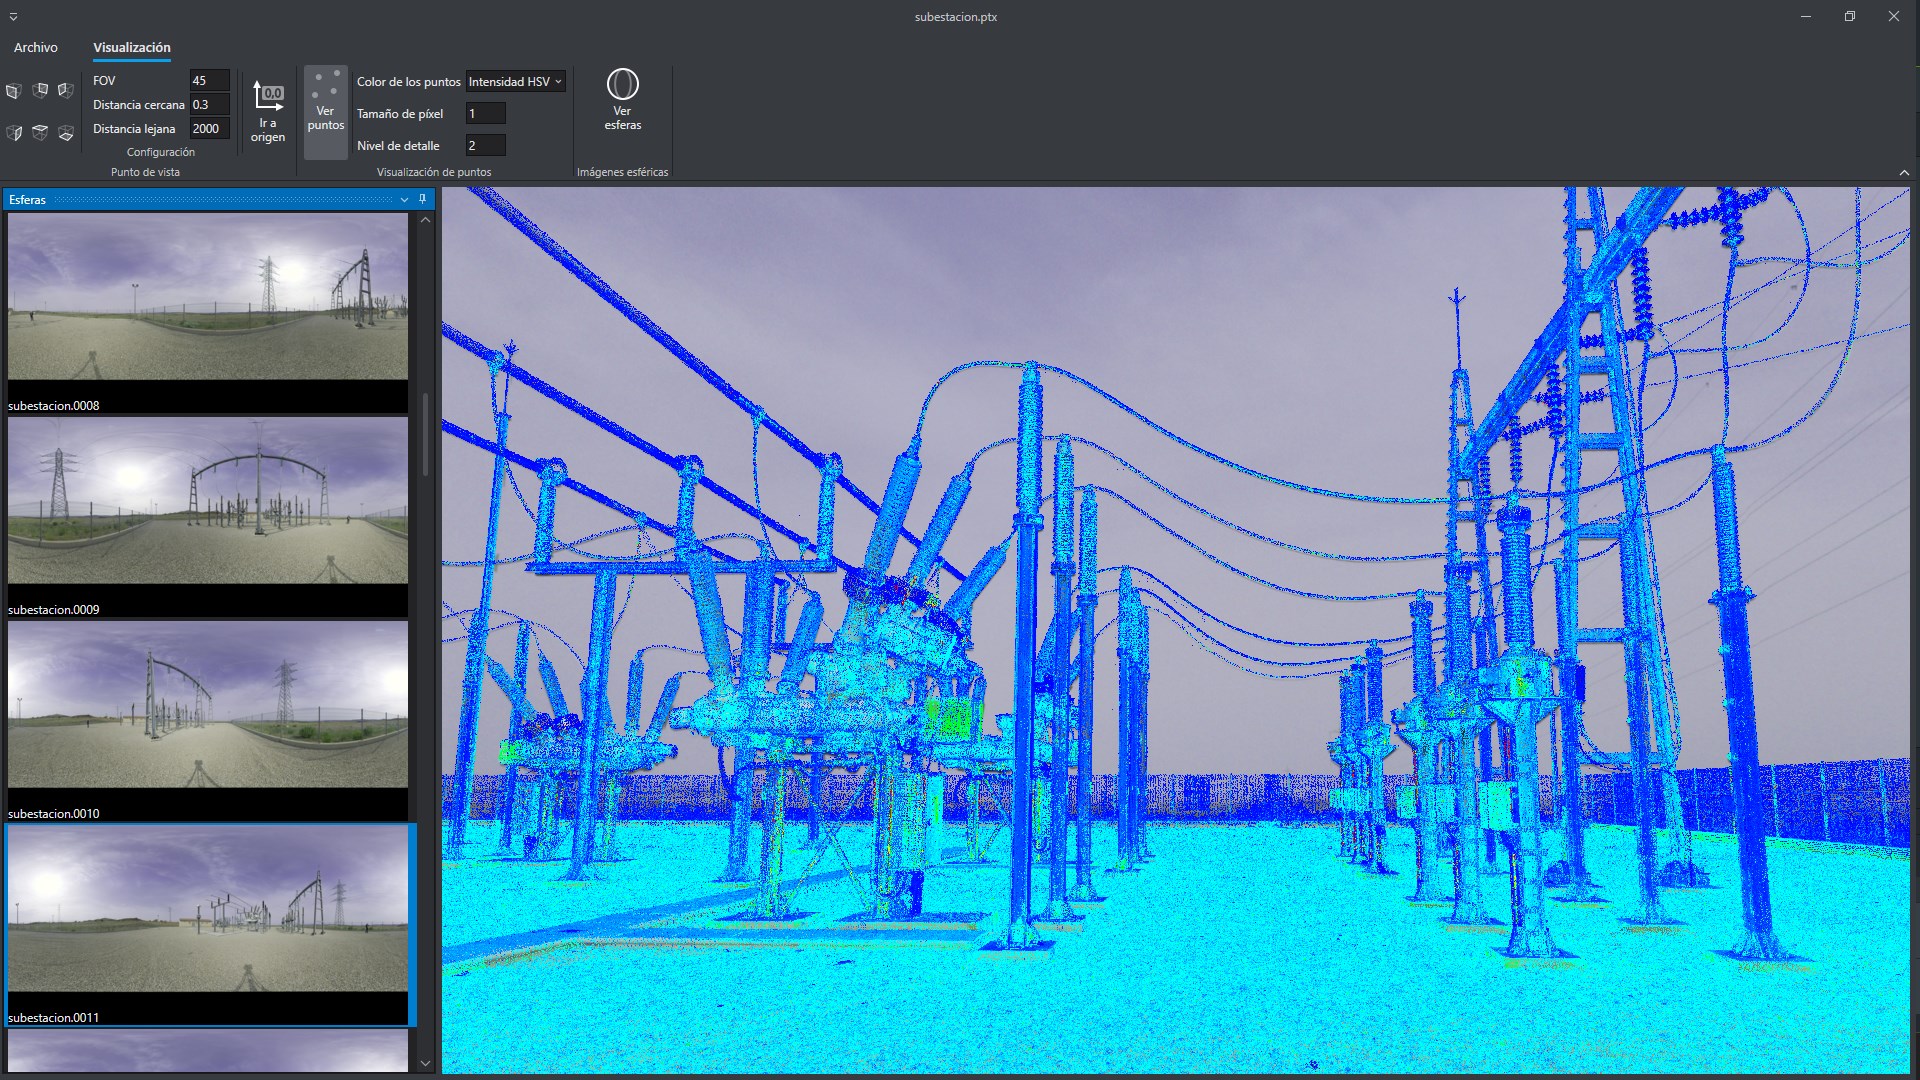Open the Esferas panel options chevron
The image size is (1920, 1080).
click(404, 200)
